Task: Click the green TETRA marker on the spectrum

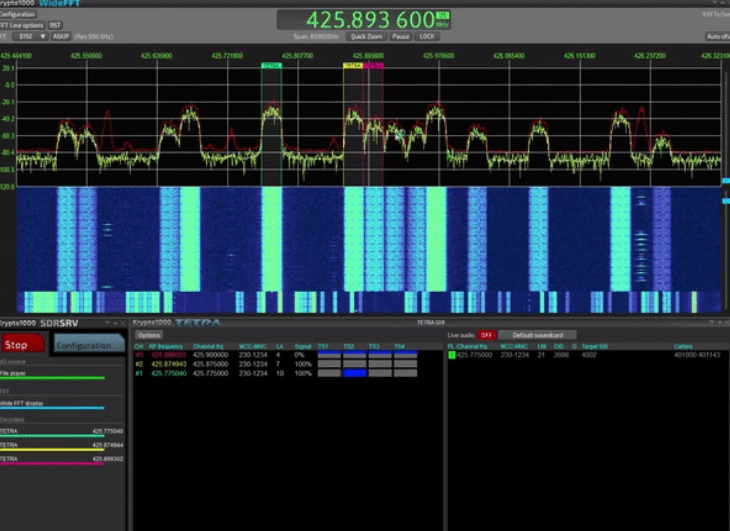Action: (x=271, y=65)
